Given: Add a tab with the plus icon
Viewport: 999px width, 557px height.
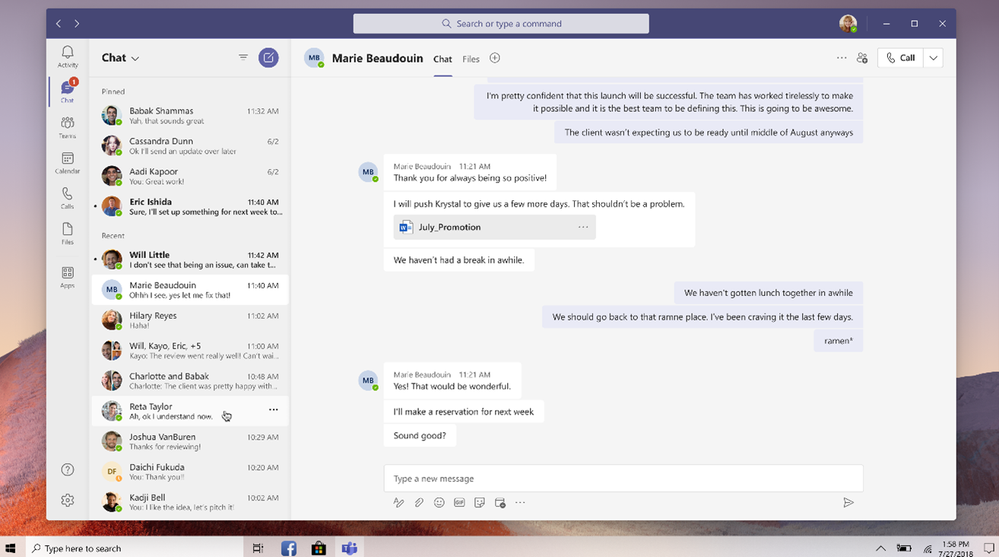Looking at the screenshot, I should (x=494, y=58).
